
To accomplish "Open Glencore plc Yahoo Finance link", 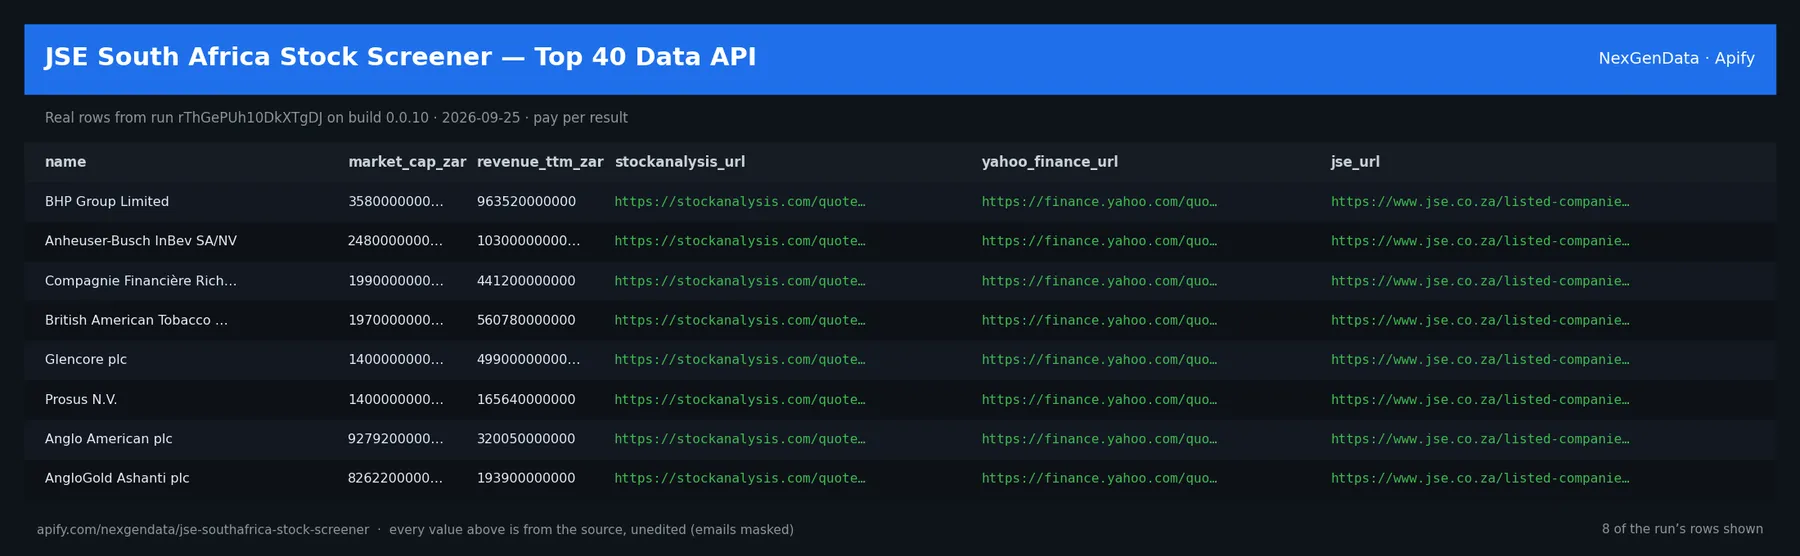I will click(x=1099, y=360).
